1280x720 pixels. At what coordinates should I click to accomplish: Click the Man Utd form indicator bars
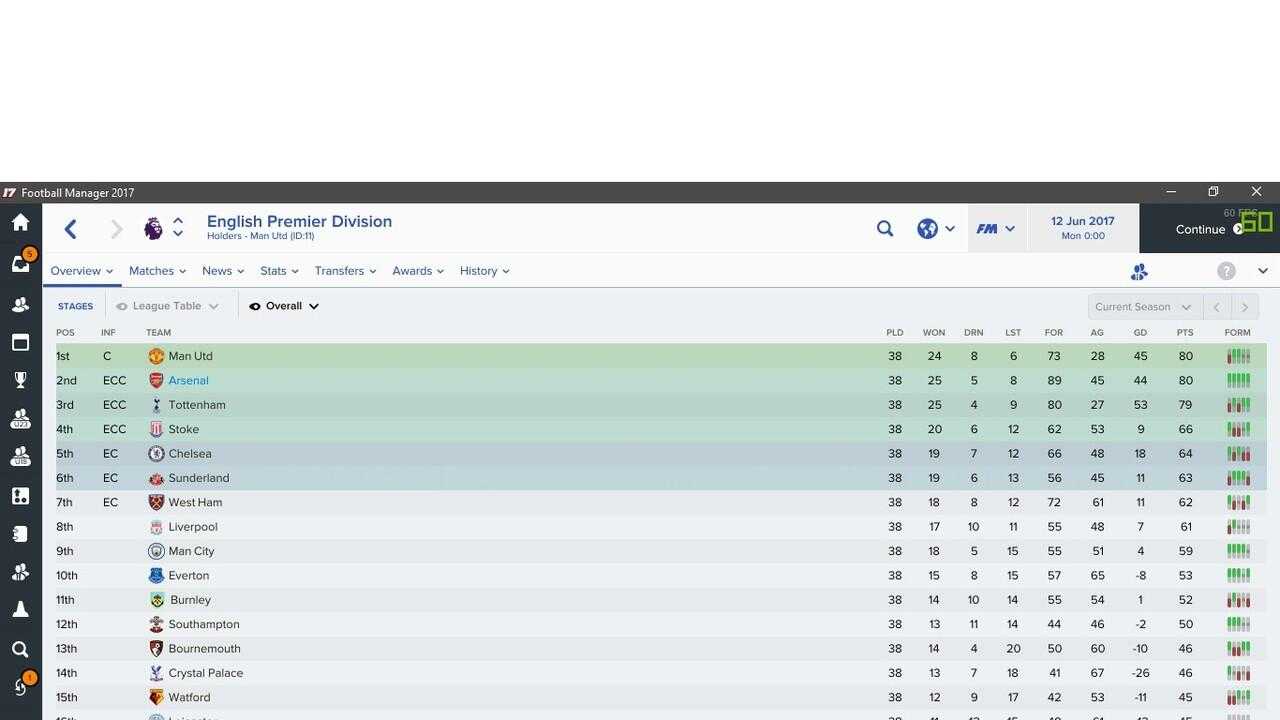point(1238,356)
